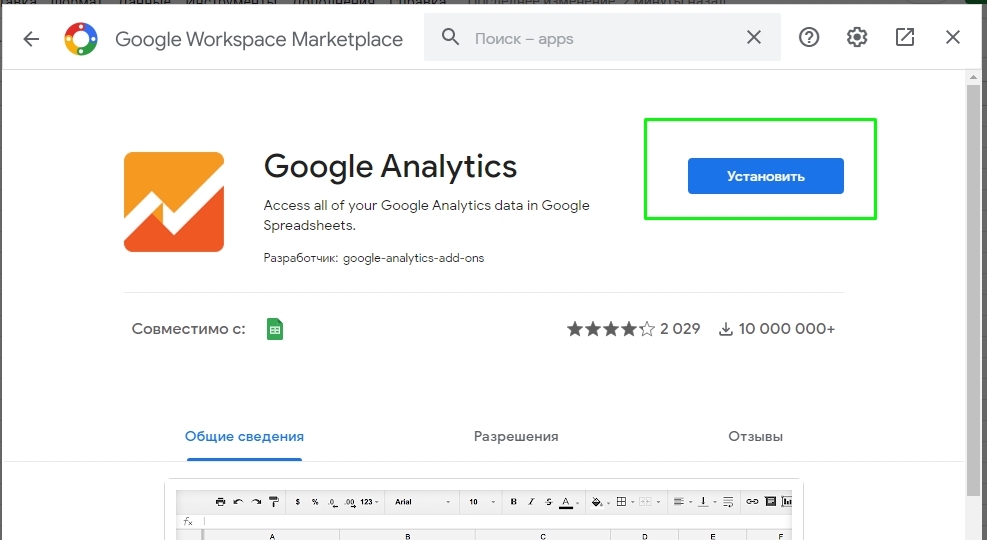This screenshot has height=540, width=987.
Task: Click the fill color bucket in preview
Action: pos(597,502)
